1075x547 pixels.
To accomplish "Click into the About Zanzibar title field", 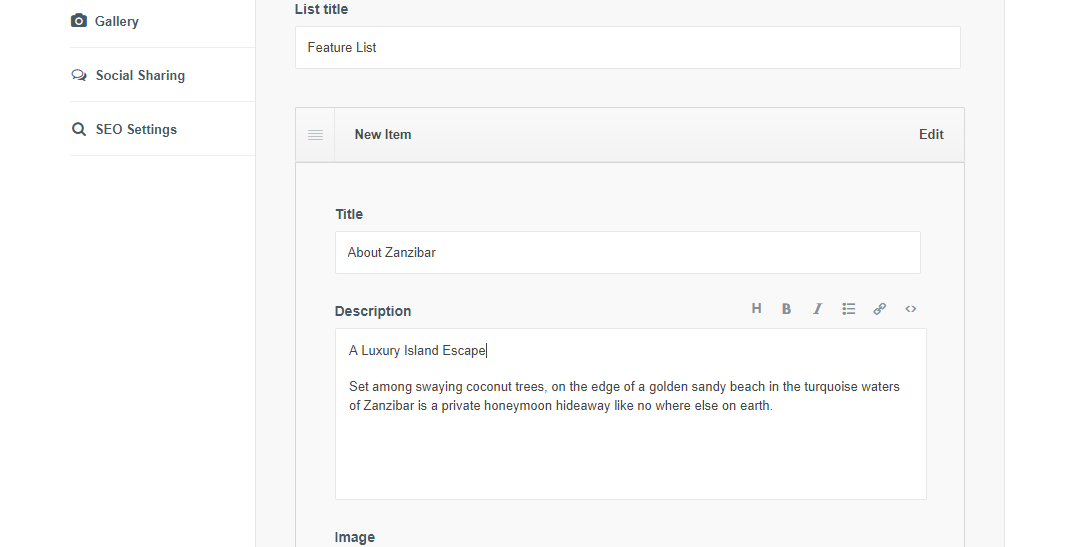I will click(627, 253).
